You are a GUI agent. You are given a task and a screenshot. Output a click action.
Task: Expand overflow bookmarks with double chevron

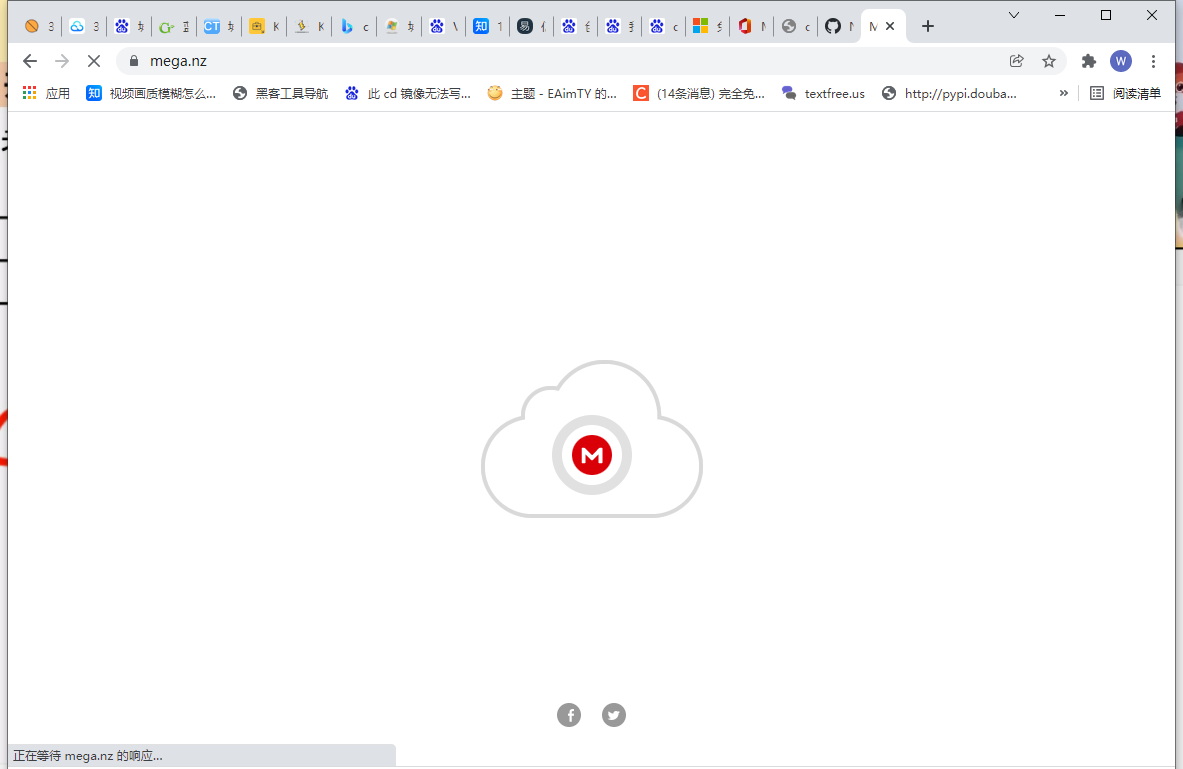click(x=1063, y=93)
